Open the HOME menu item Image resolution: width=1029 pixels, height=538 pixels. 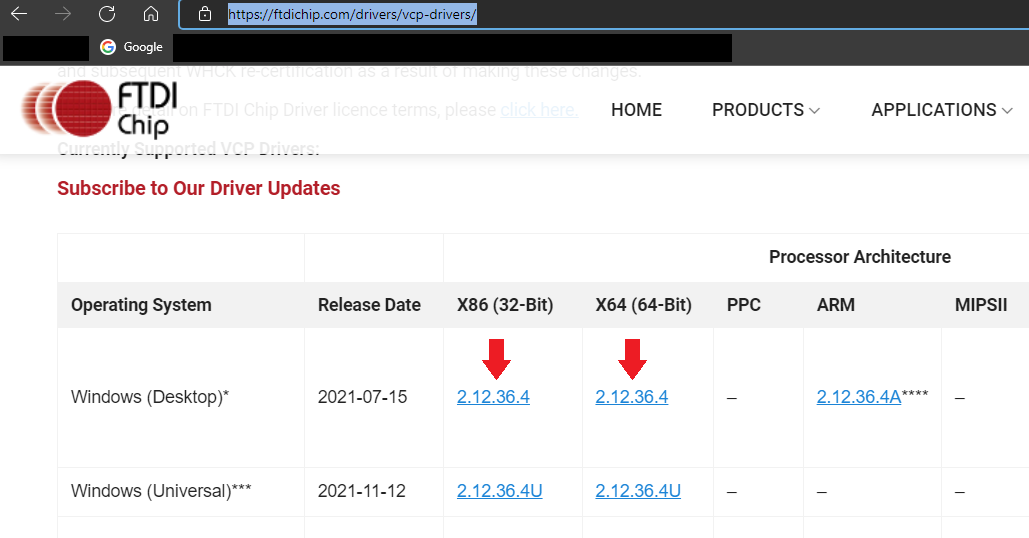tap(637, 110)
